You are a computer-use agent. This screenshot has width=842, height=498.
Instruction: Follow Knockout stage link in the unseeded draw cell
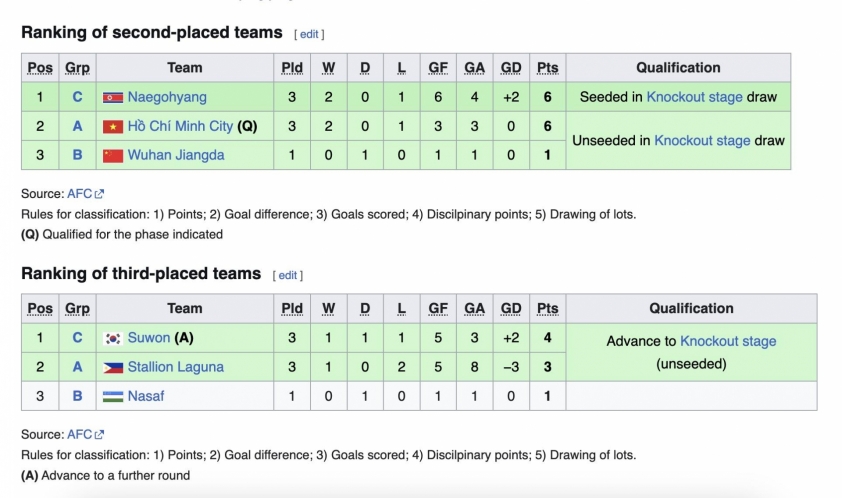pos(702,140)
